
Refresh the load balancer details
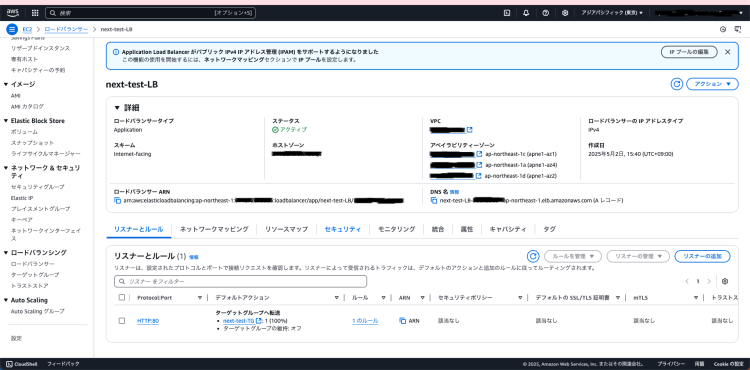[x=676, y=84]
